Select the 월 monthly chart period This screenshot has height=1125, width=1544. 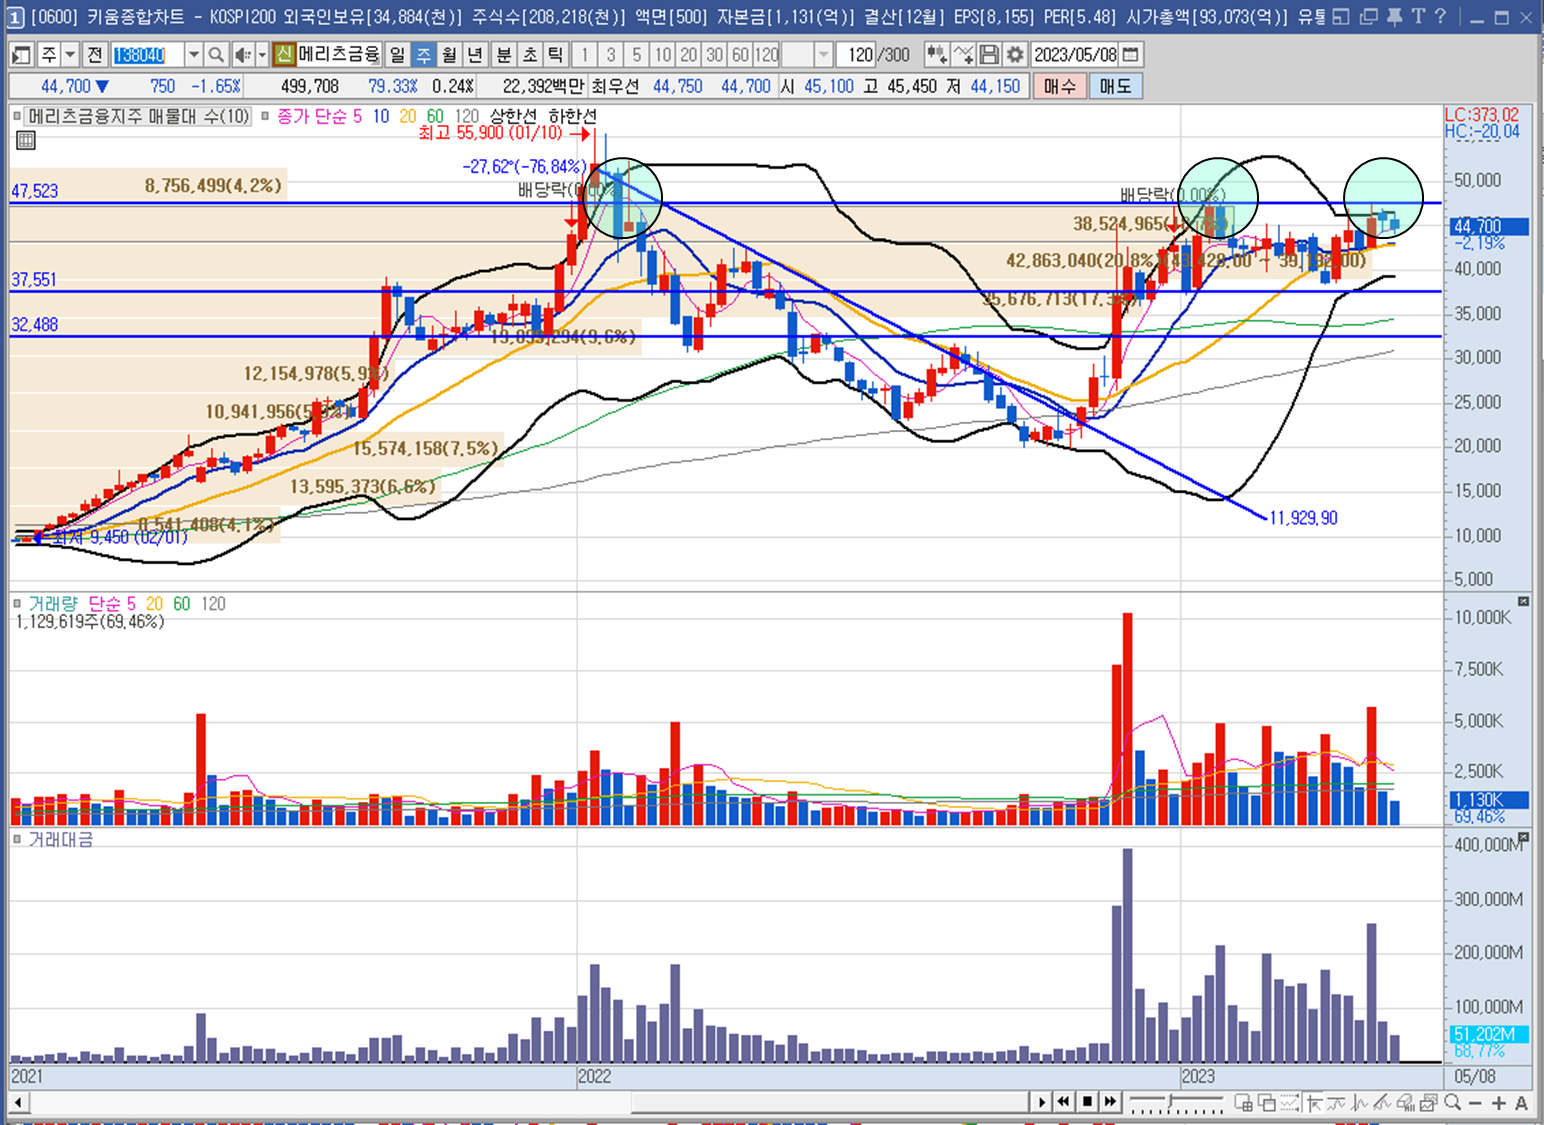click(x=449, y=55)
